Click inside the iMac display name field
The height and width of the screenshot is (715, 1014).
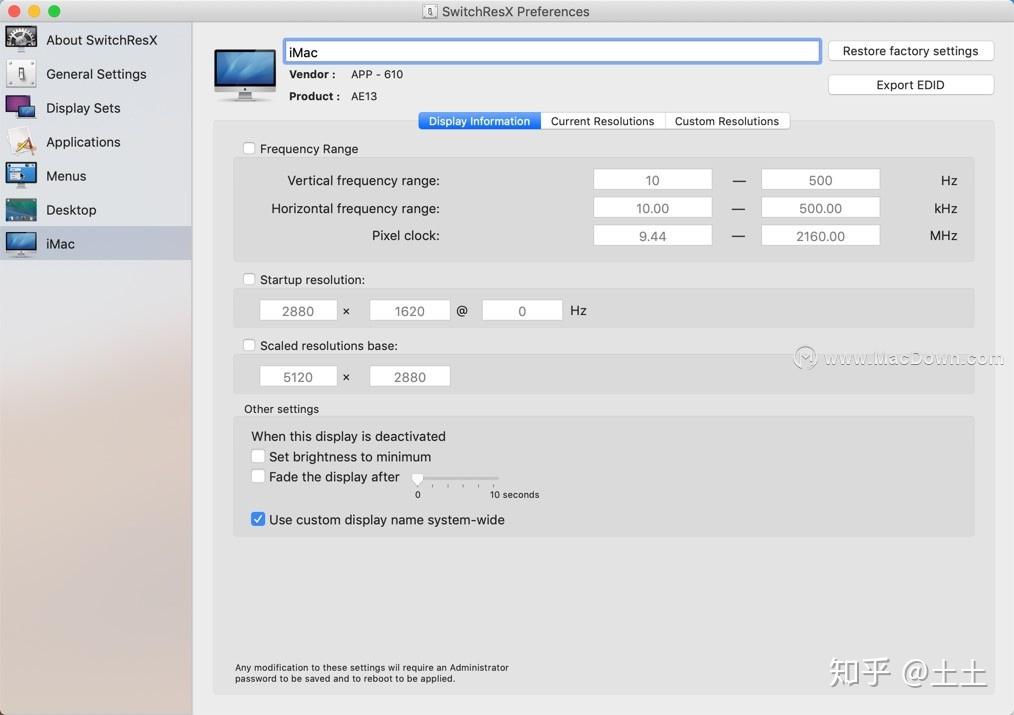point(552,50)
